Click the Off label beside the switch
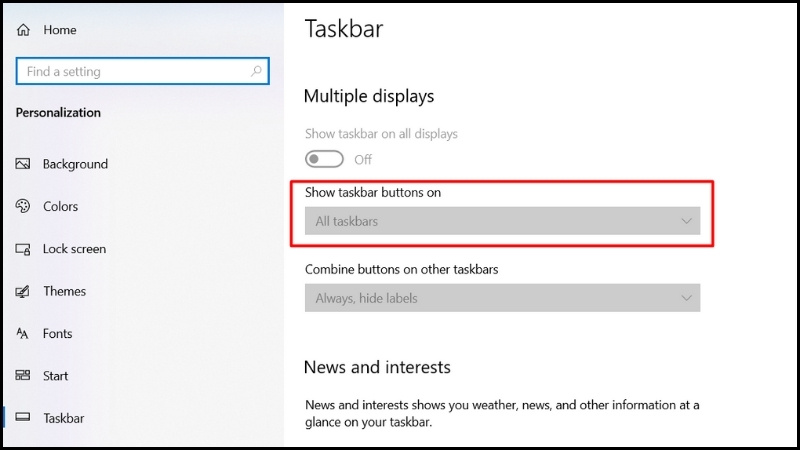The width and height of the screenshot is (800, 450). coord(363,160)
